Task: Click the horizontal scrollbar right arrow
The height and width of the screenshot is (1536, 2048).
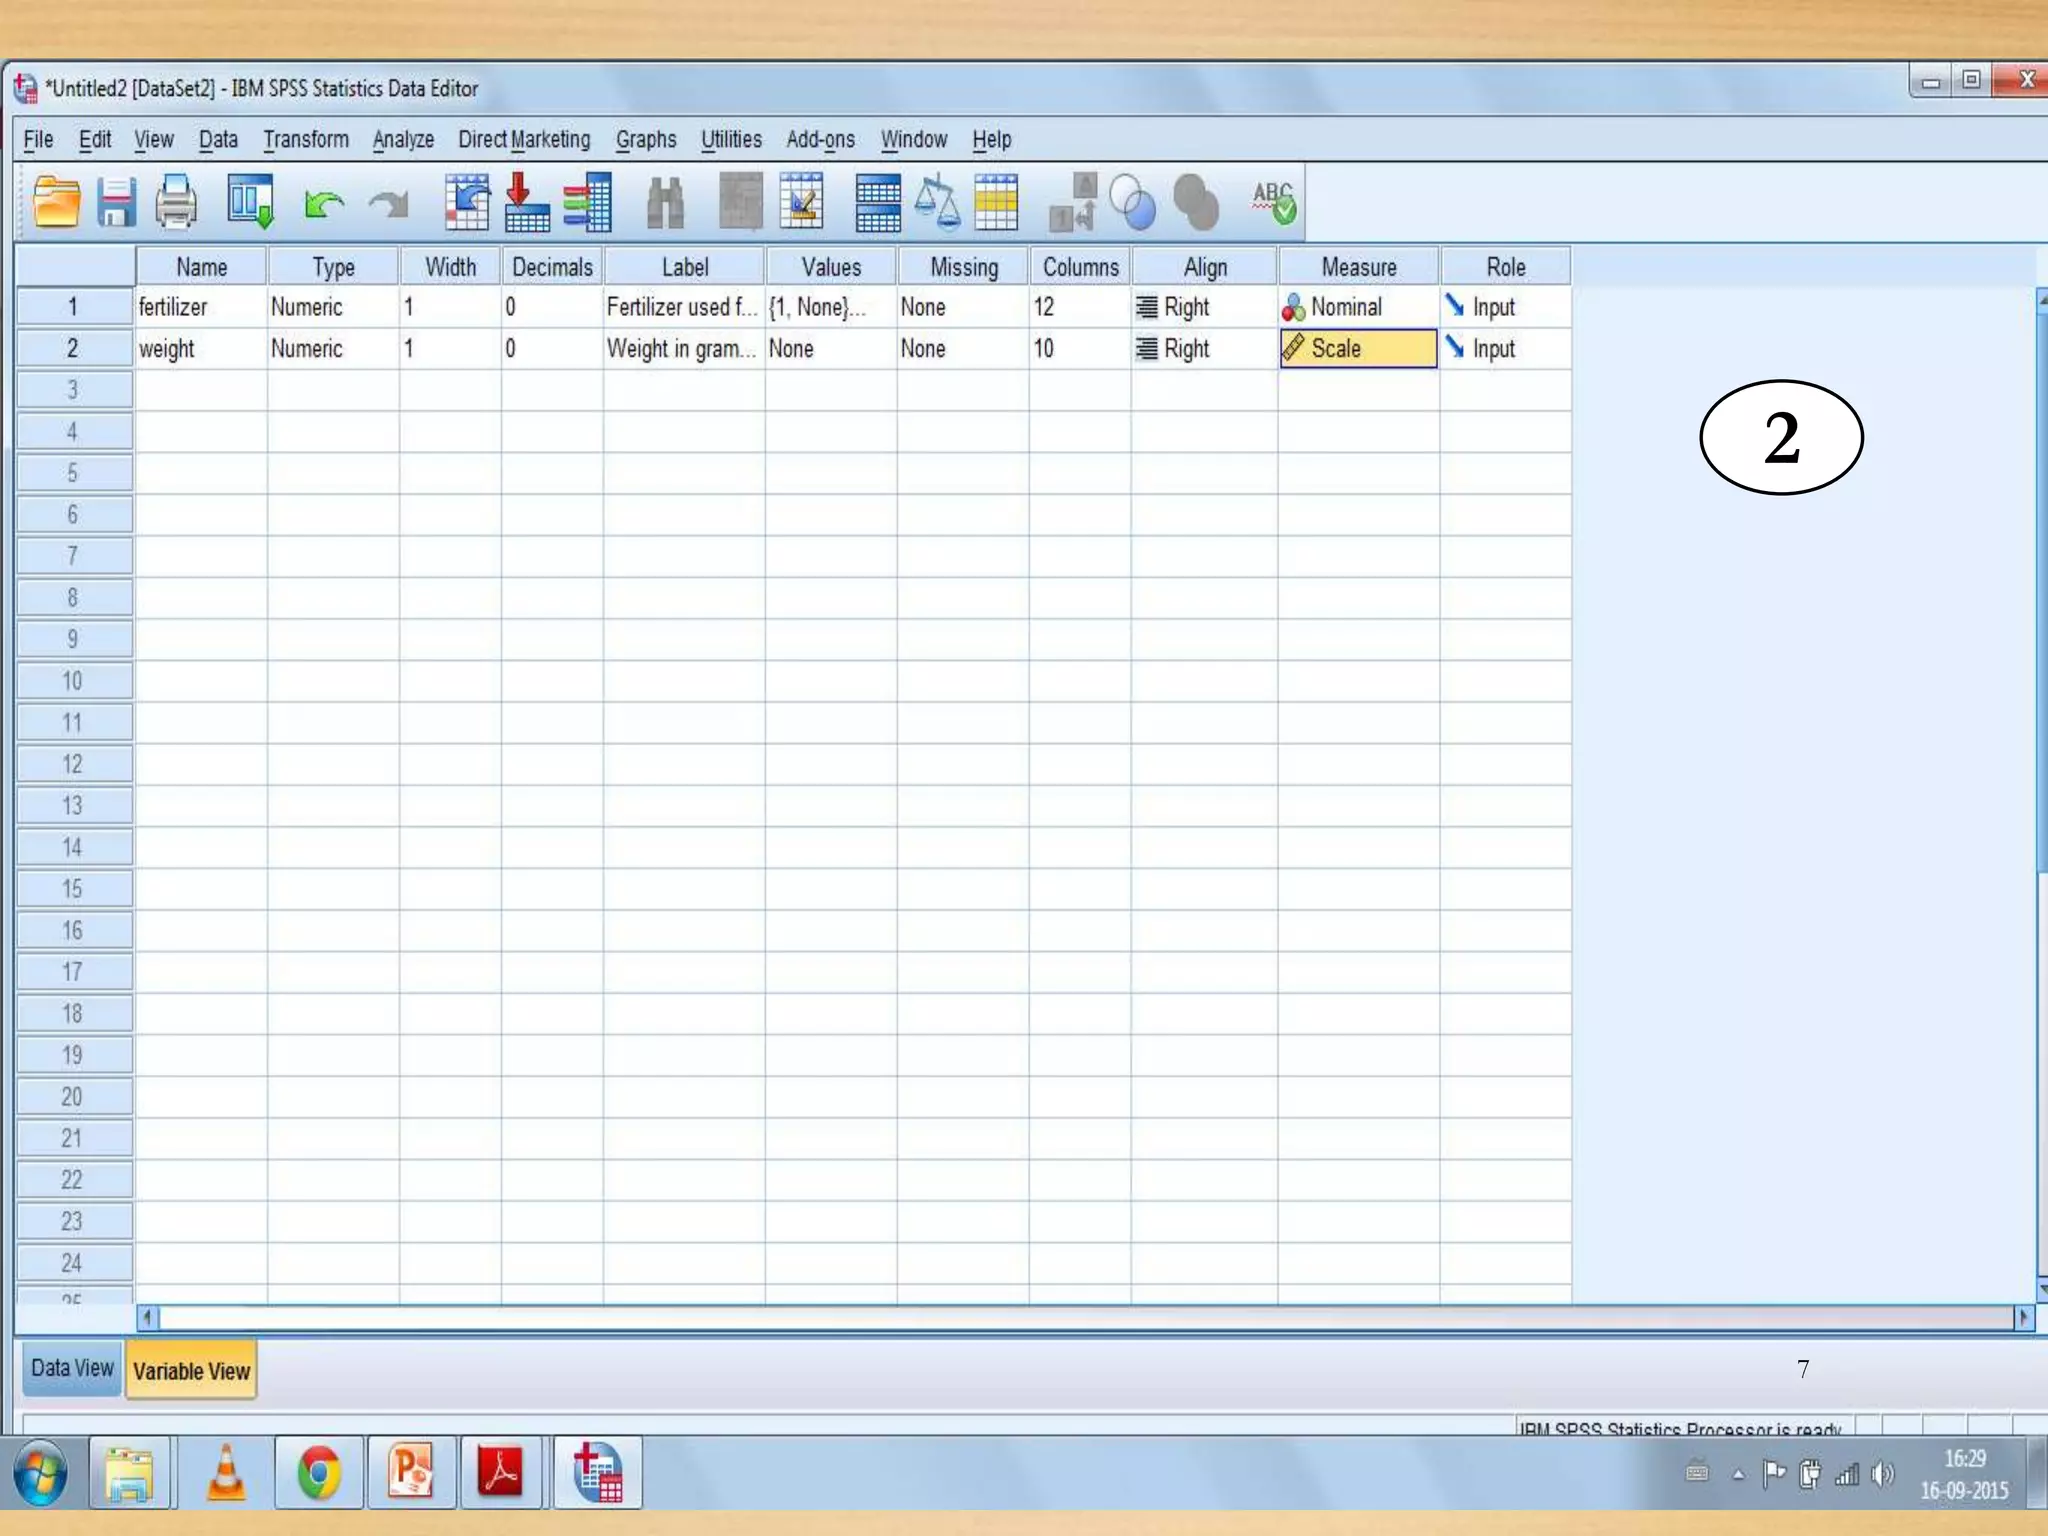Action: click(x=2023, y=1317)
